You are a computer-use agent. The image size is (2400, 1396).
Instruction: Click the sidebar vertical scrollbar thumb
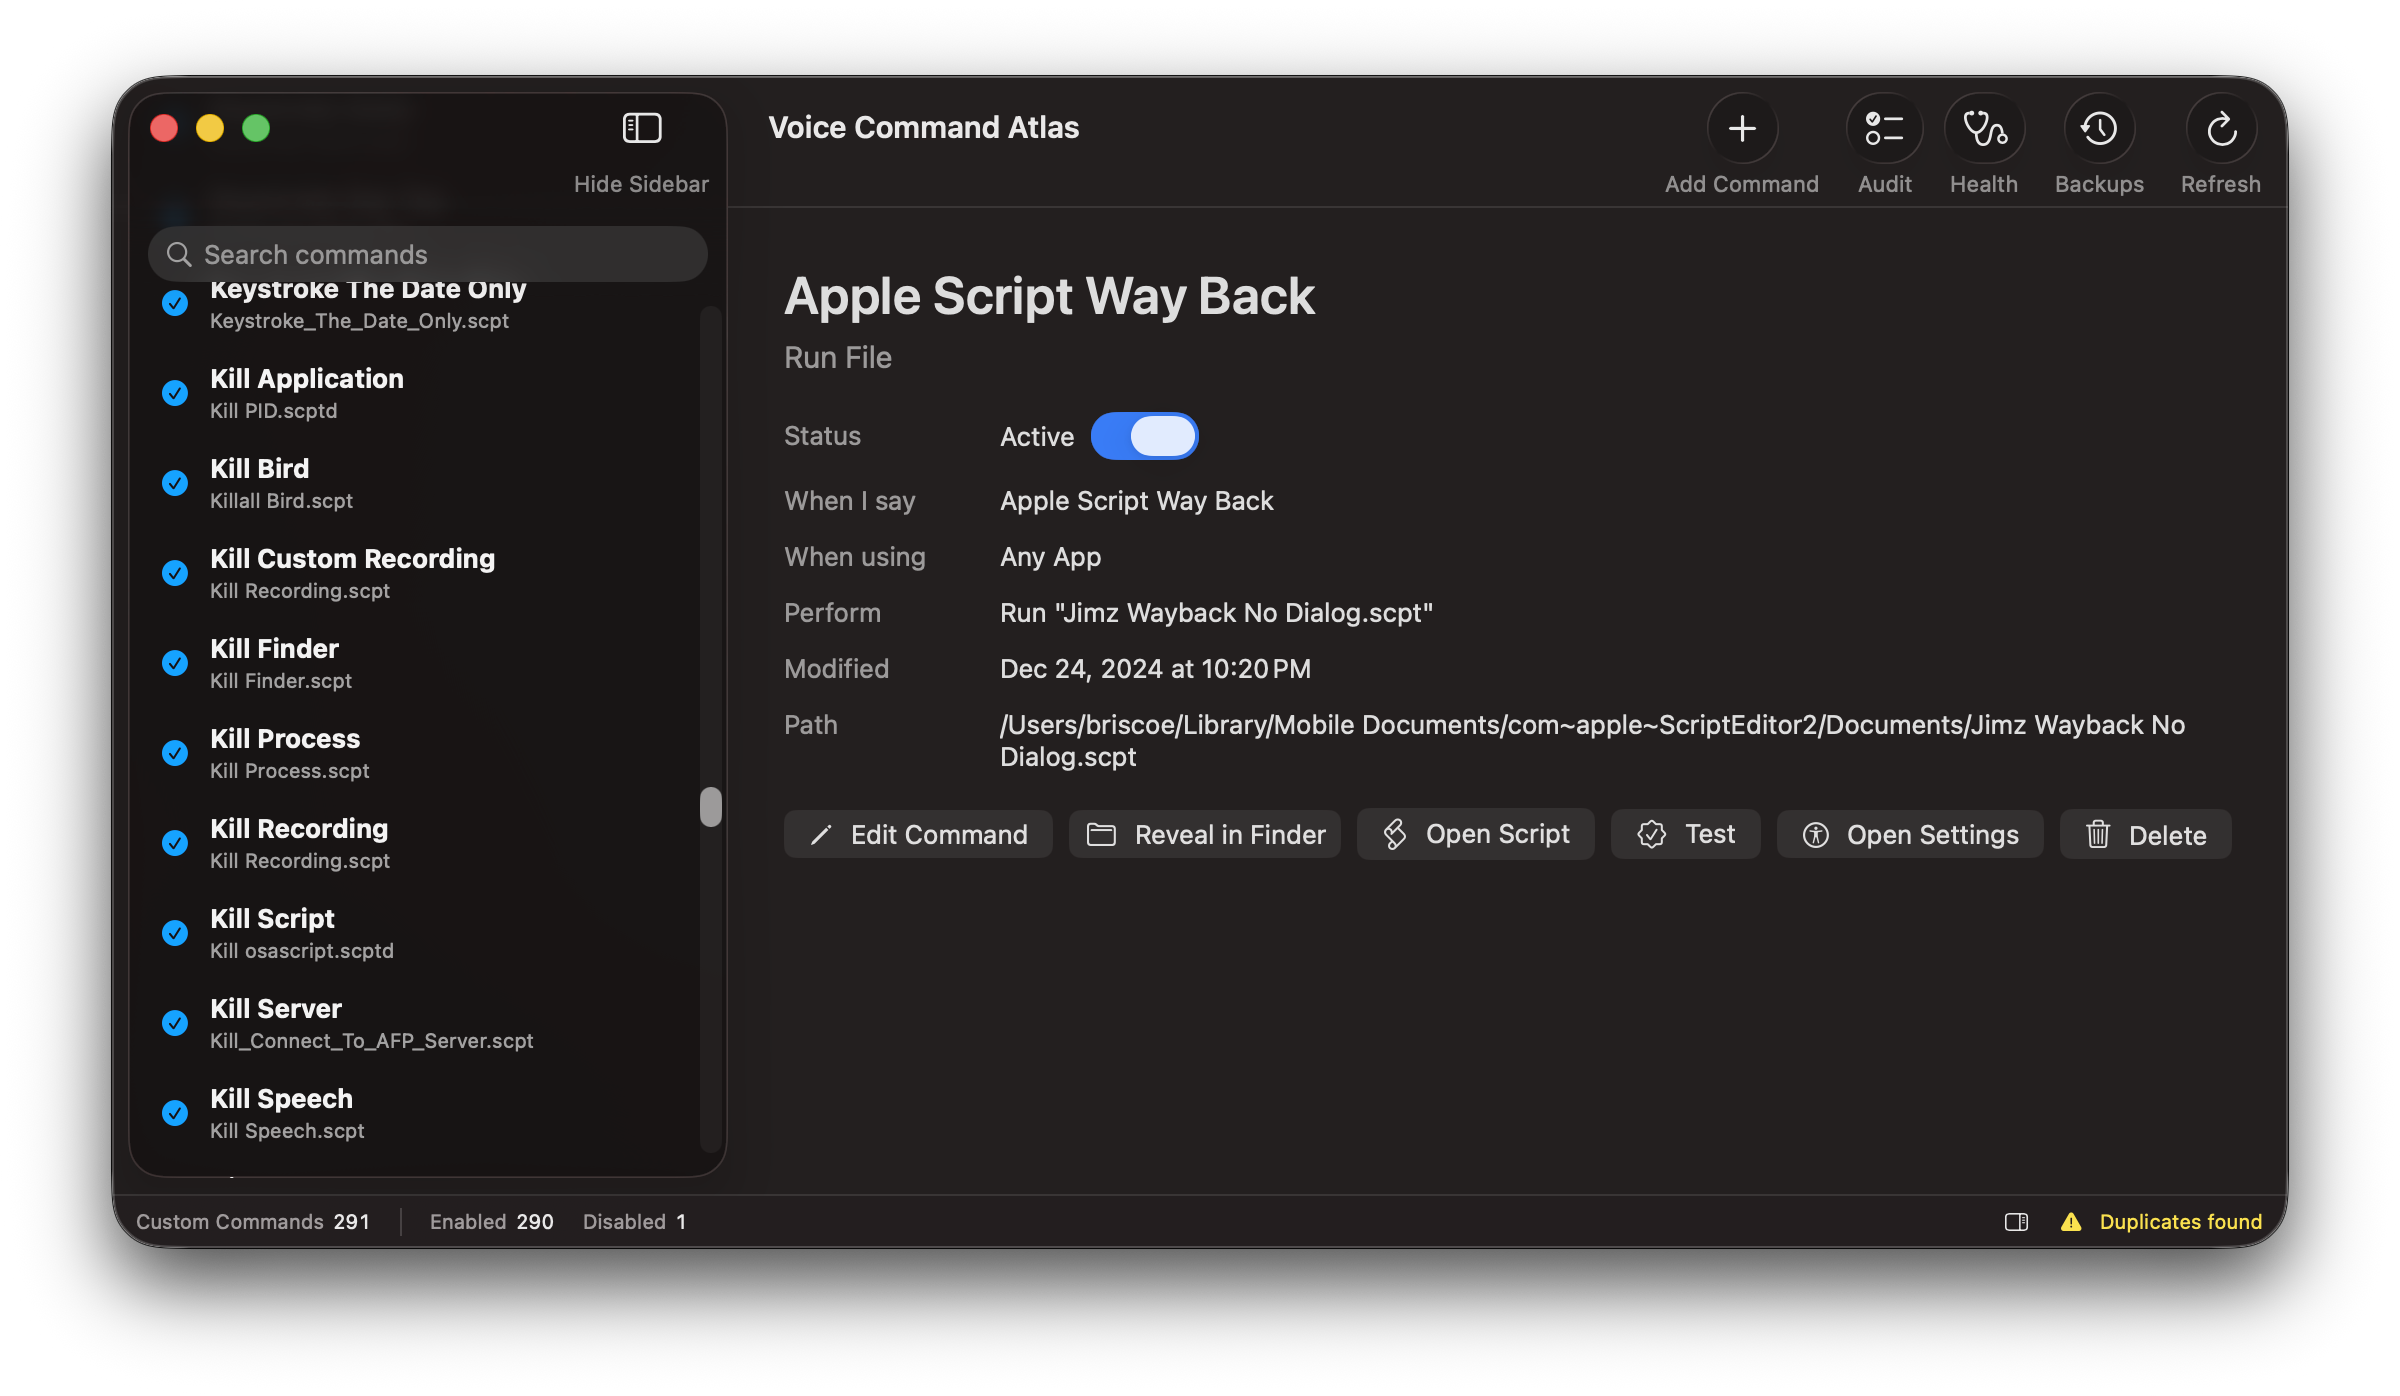click(x=711, y=807)
